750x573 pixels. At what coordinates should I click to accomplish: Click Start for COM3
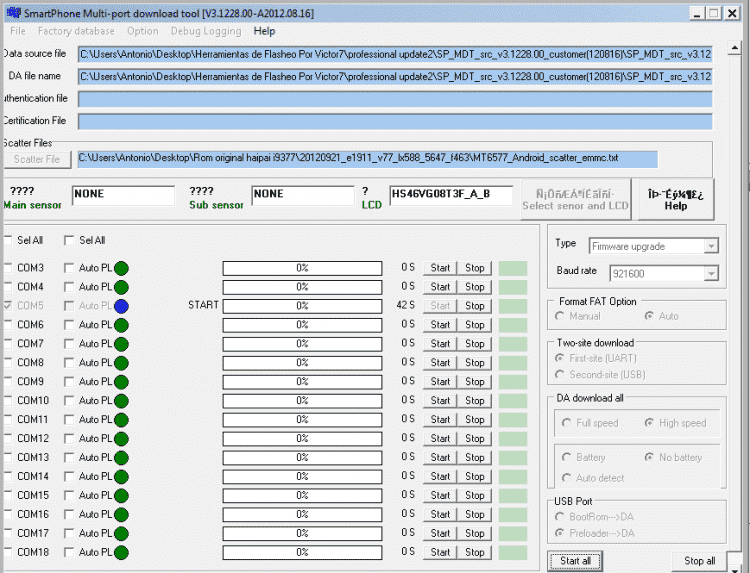[x=440, y=268]
